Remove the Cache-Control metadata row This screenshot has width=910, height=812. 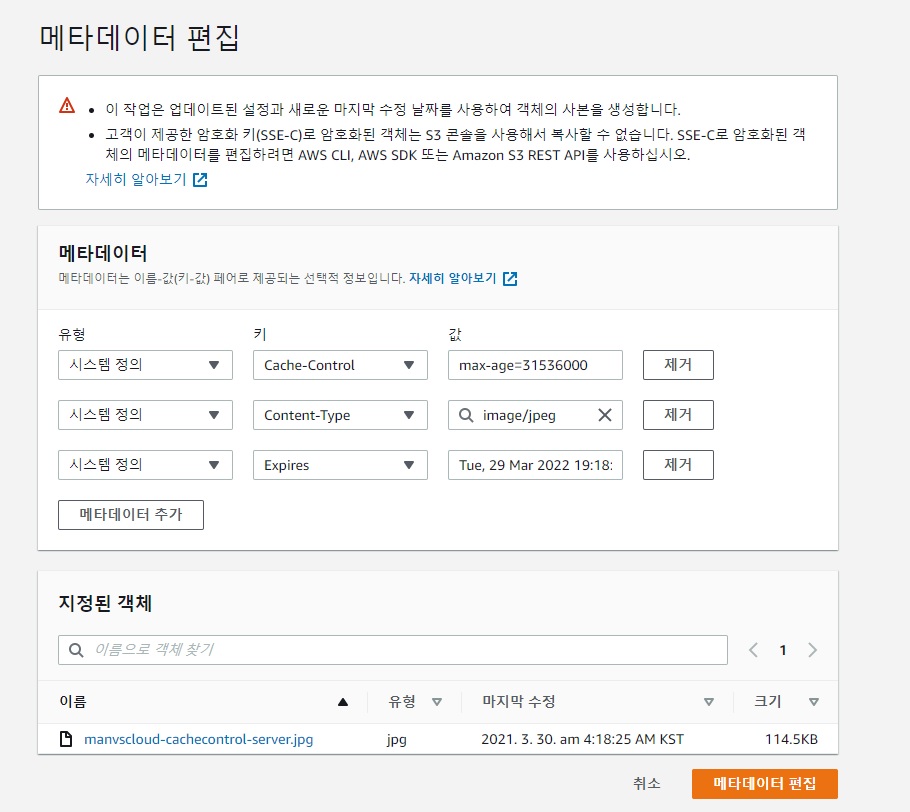[x=677, y=365]
